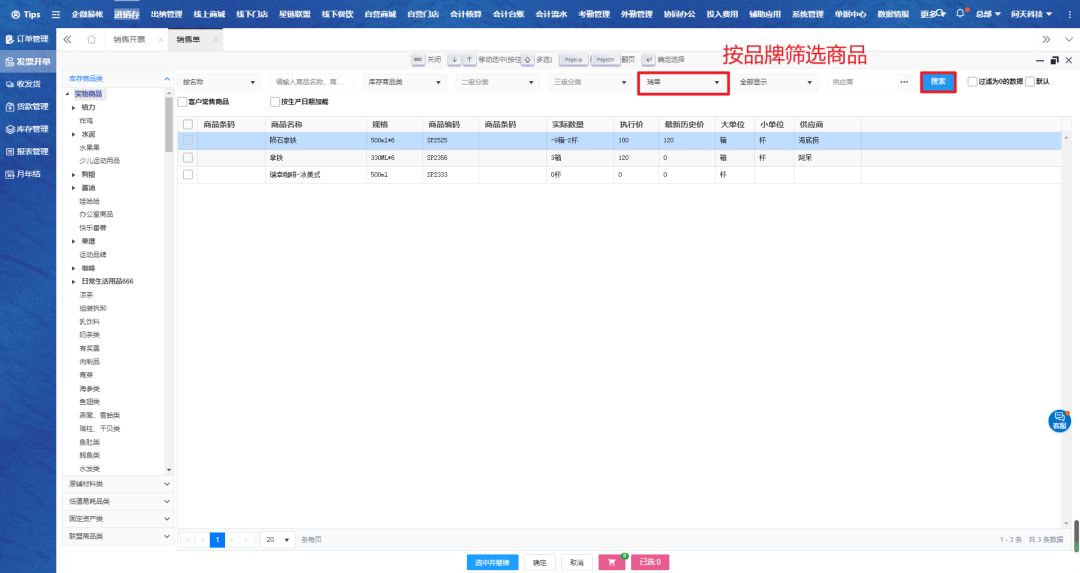Click the pink shopping cart icon
Image resolution: width=1080 pixels, height=573 pixels.
click(x=611, y=562)
